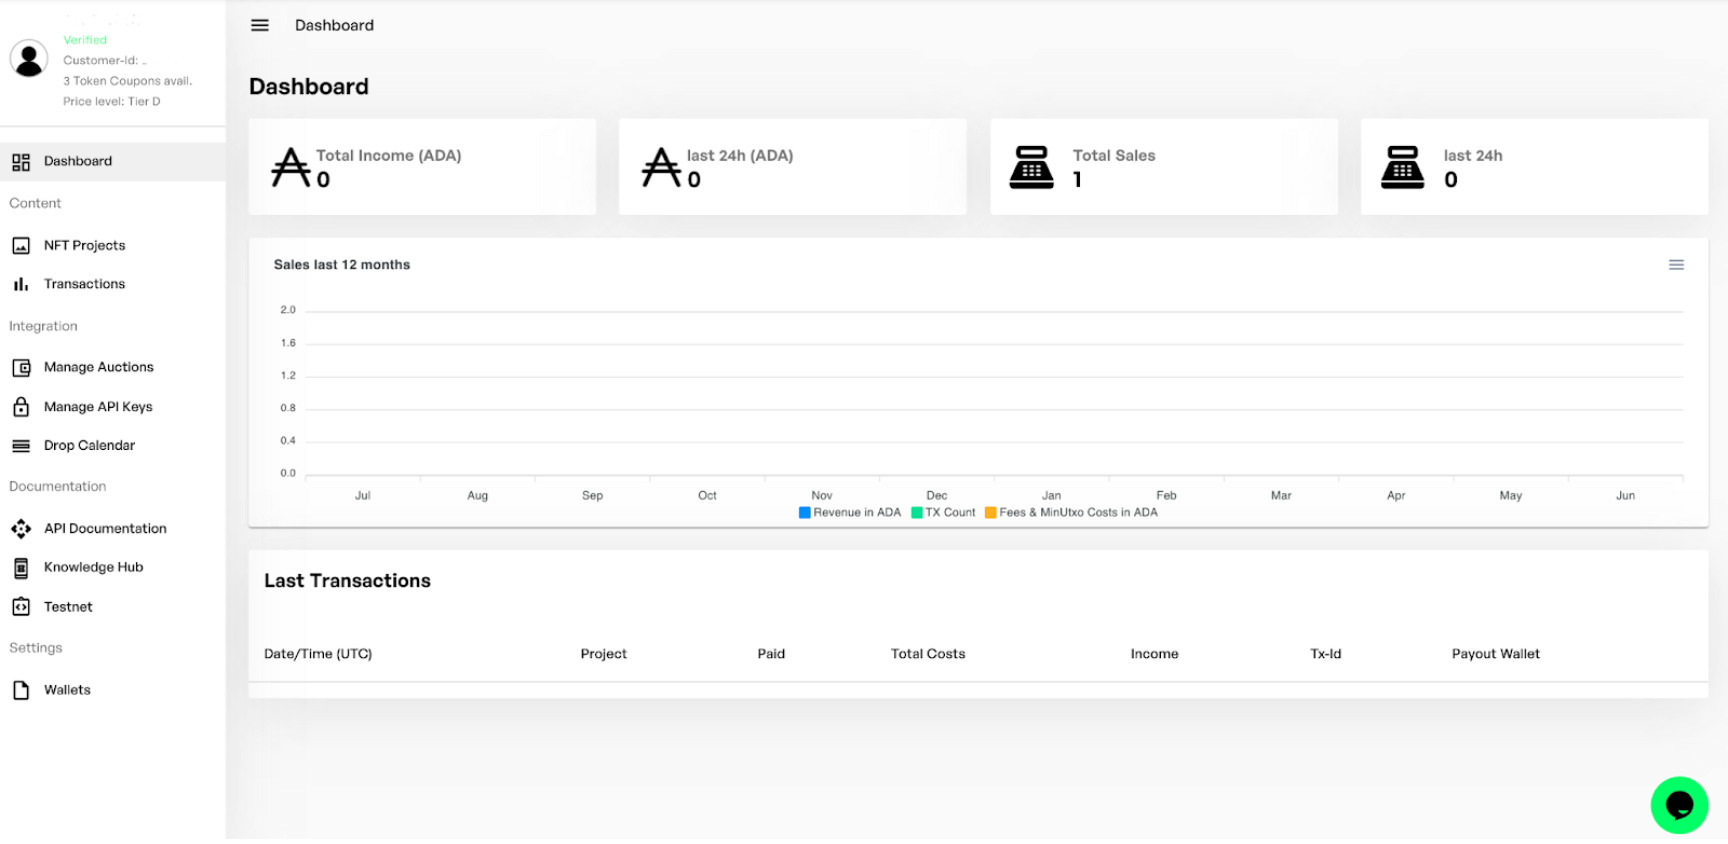
Task: Click the Total Sales cash register icon
Action: [1031, 167]
